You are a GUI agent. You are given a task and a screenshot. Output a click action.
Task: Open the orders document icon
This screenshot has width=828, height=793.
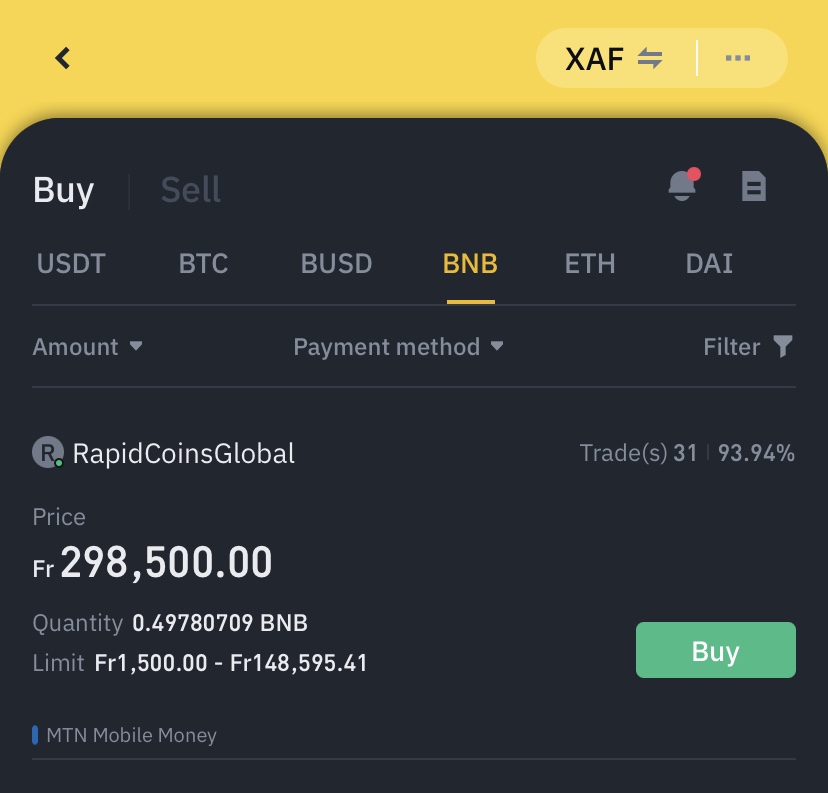tap(753, 186)
